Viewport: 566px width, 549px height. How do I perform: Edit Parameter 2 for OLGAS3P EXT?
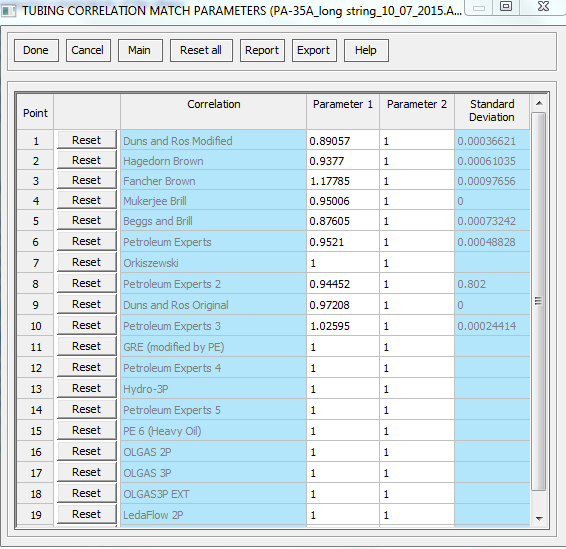pos(417,493)
